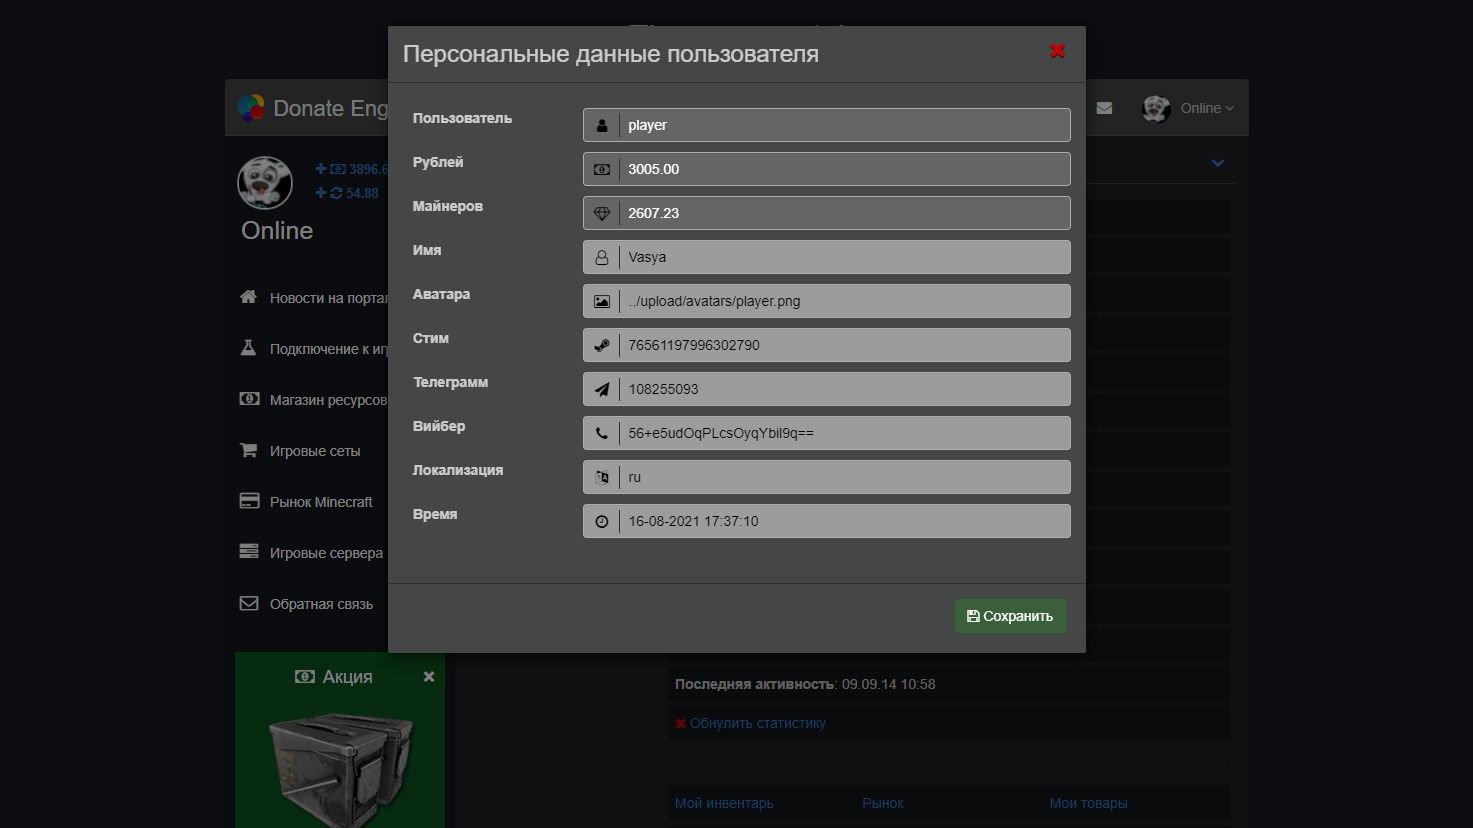Click the Telegram paper plane icon

click(601, 389)
